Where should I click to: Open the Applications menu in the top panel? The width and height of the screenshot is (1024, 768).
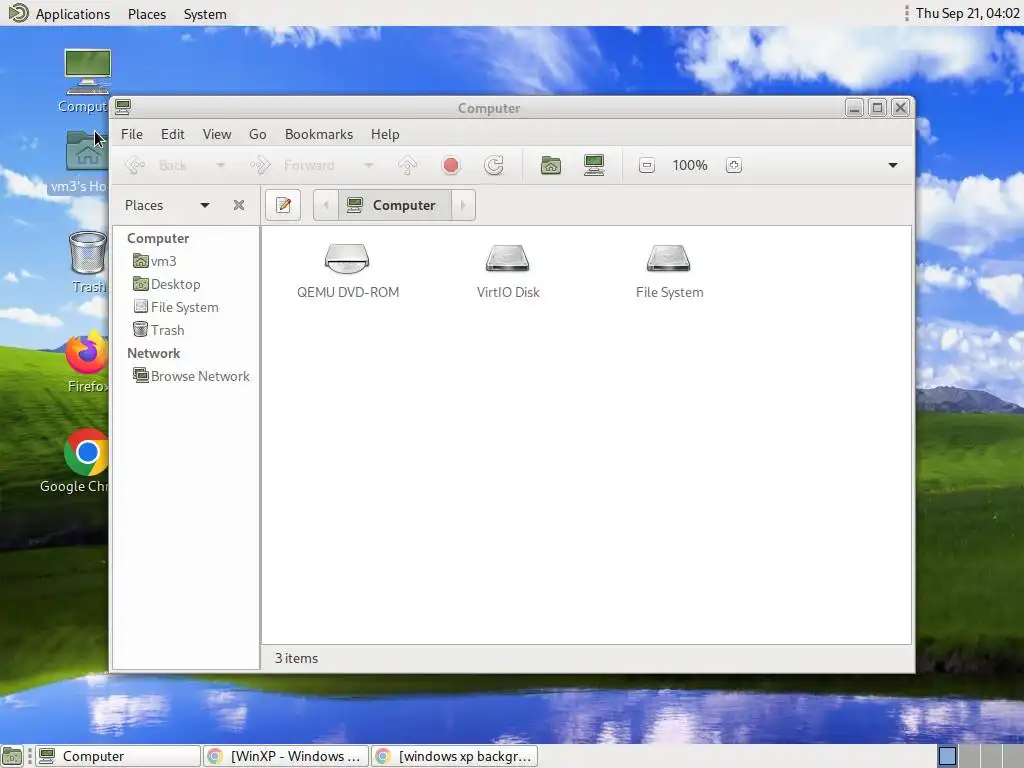(59, 14)
